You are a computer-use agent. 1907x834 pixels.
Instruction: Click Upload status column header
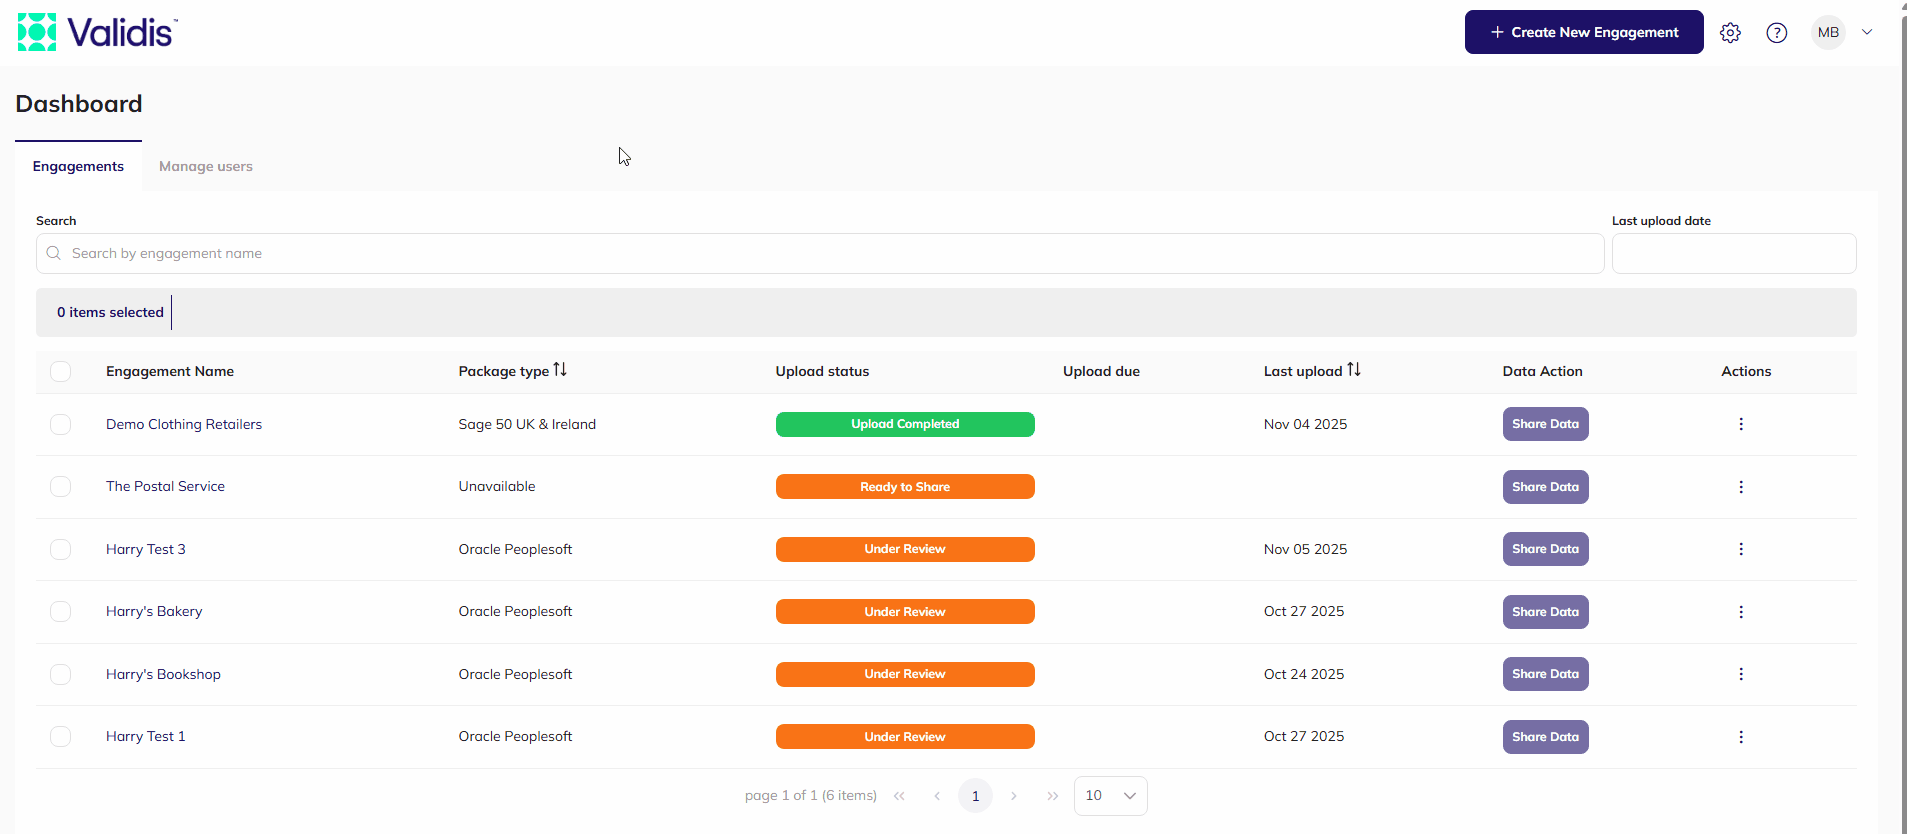pos(822,371)
